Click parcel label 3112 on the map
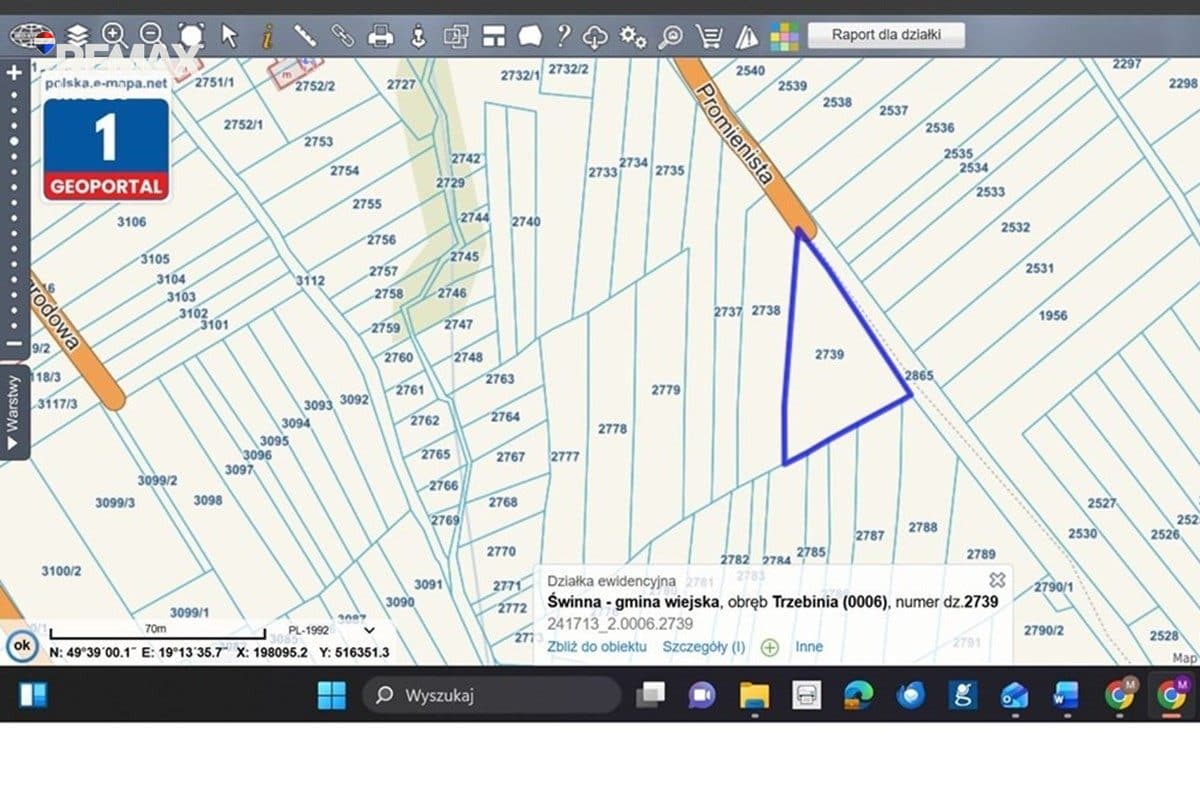This screenshot has width=1200, height=800. 310,281
